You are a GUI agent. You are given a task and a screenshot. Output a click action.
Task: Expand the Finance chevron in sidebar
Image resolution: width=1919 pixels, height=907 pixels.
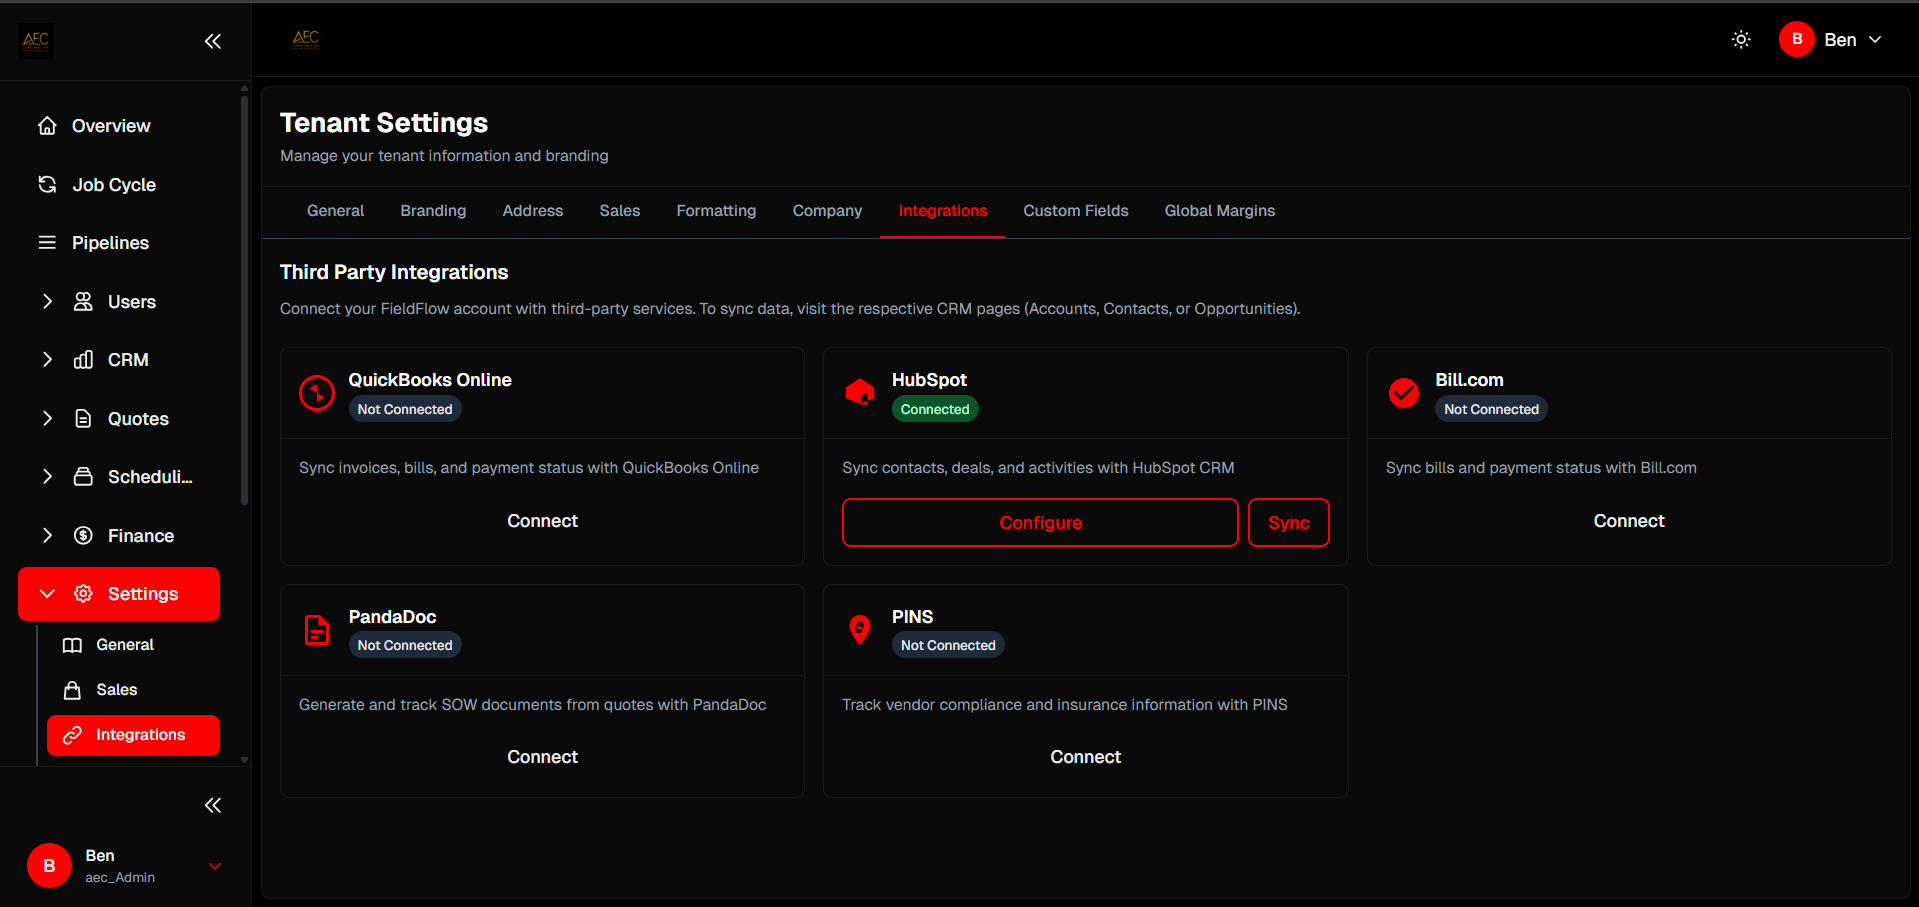pos(47,536)
